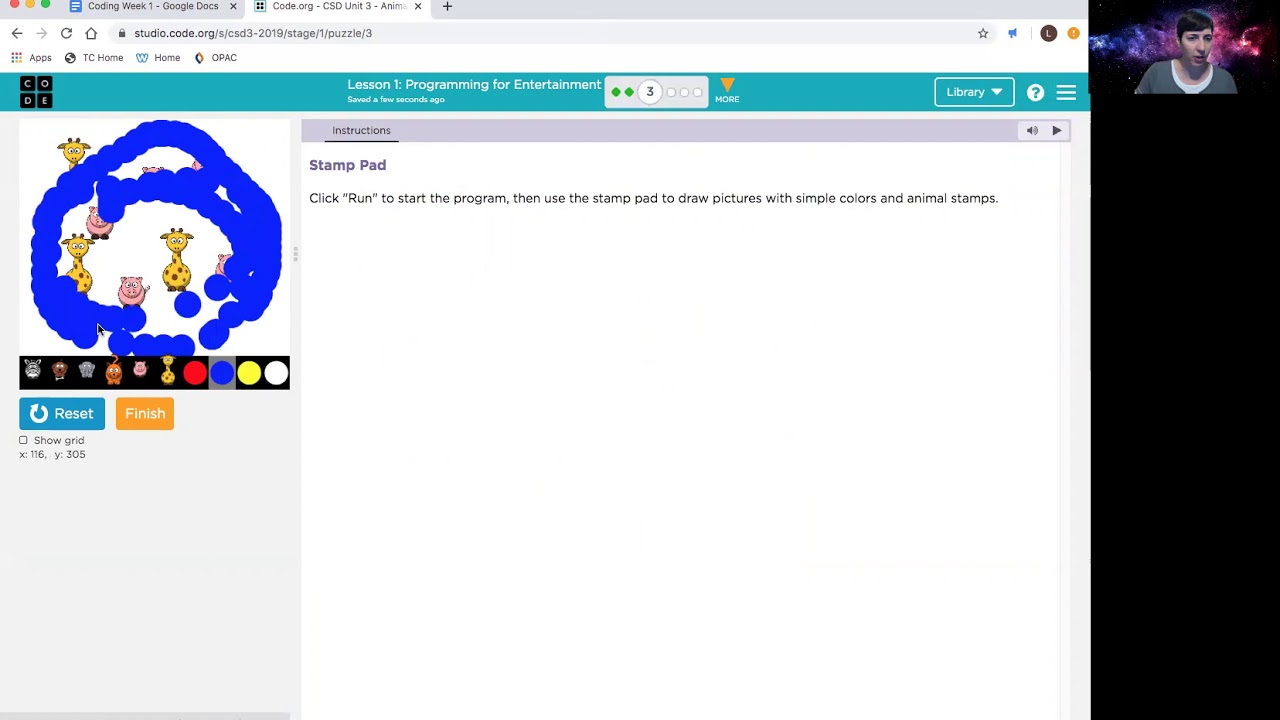Screen dimensions: 1280x720
Task: Open the Chrome profile avatar
Action: point(1048,33)
